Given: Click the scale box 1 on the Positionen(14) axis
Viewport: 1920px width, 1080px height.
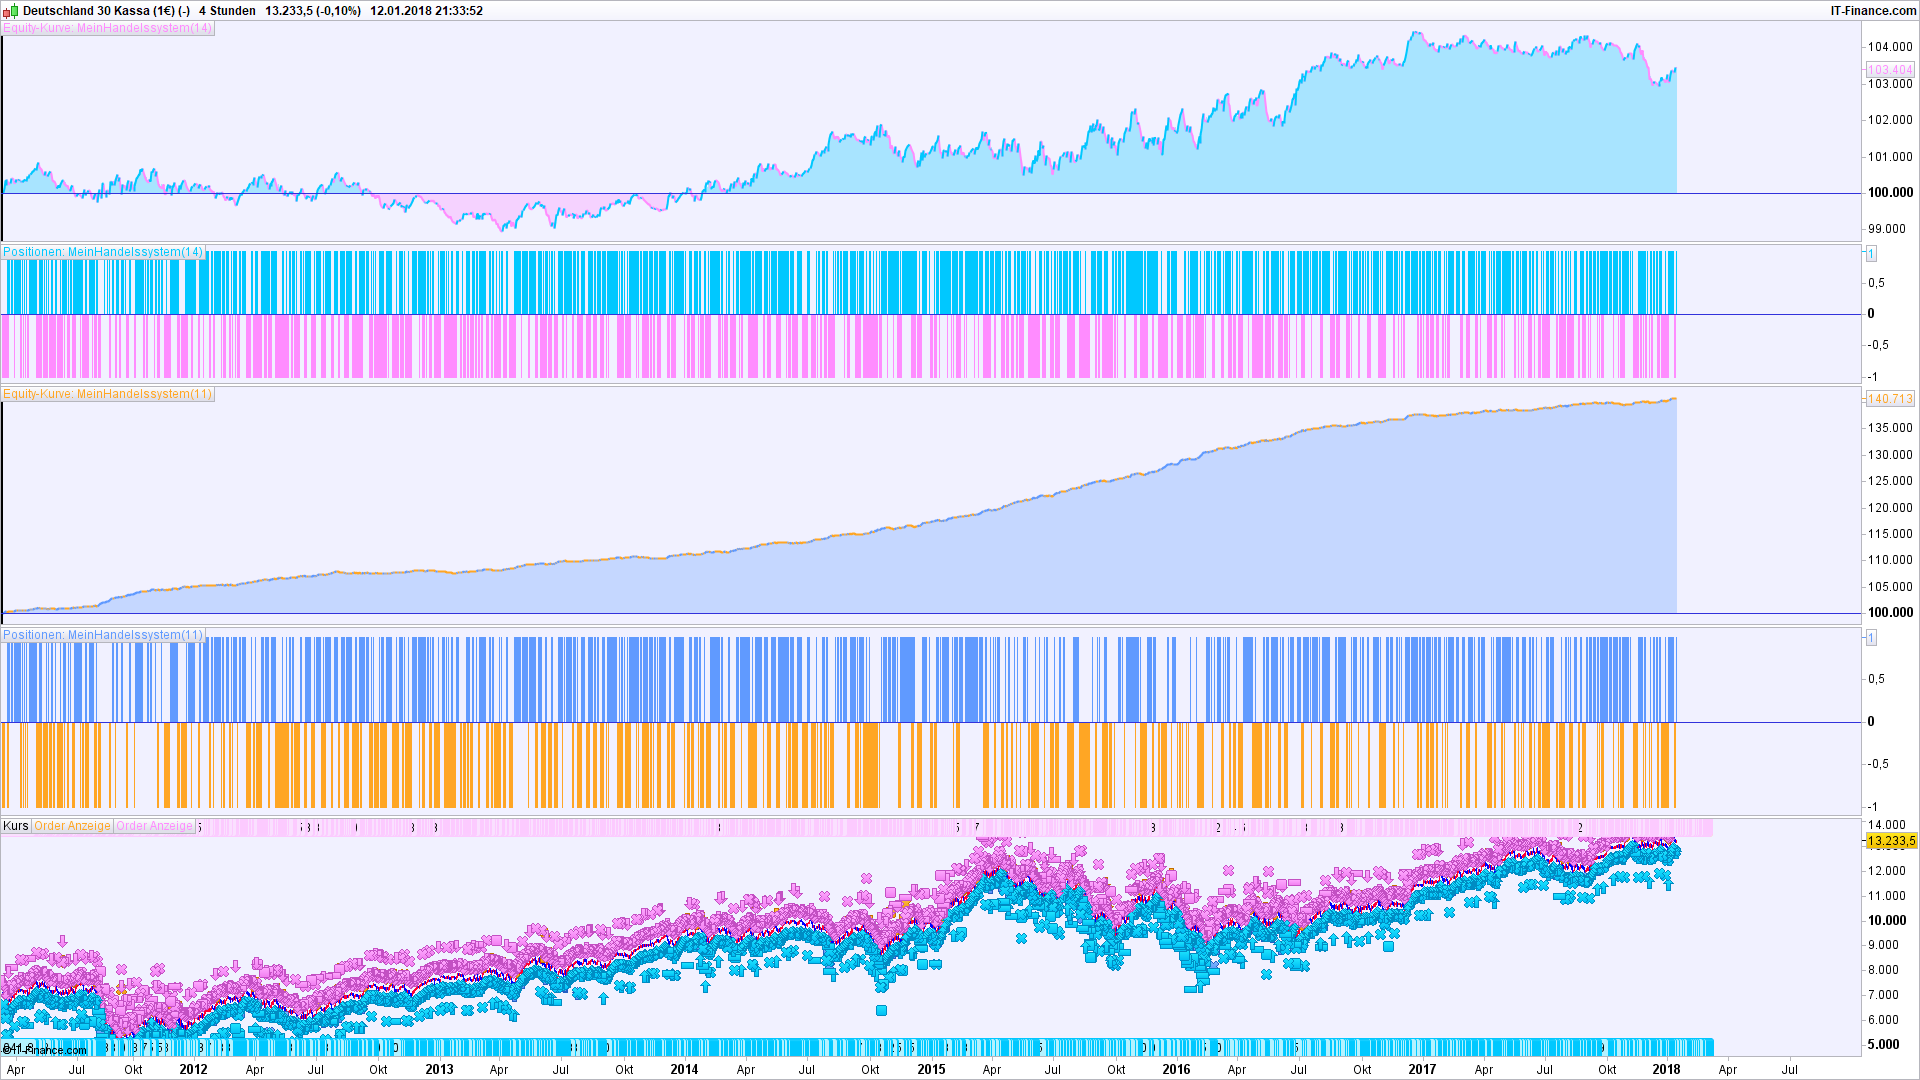Looking at the screenshot, I should 1870,254.
